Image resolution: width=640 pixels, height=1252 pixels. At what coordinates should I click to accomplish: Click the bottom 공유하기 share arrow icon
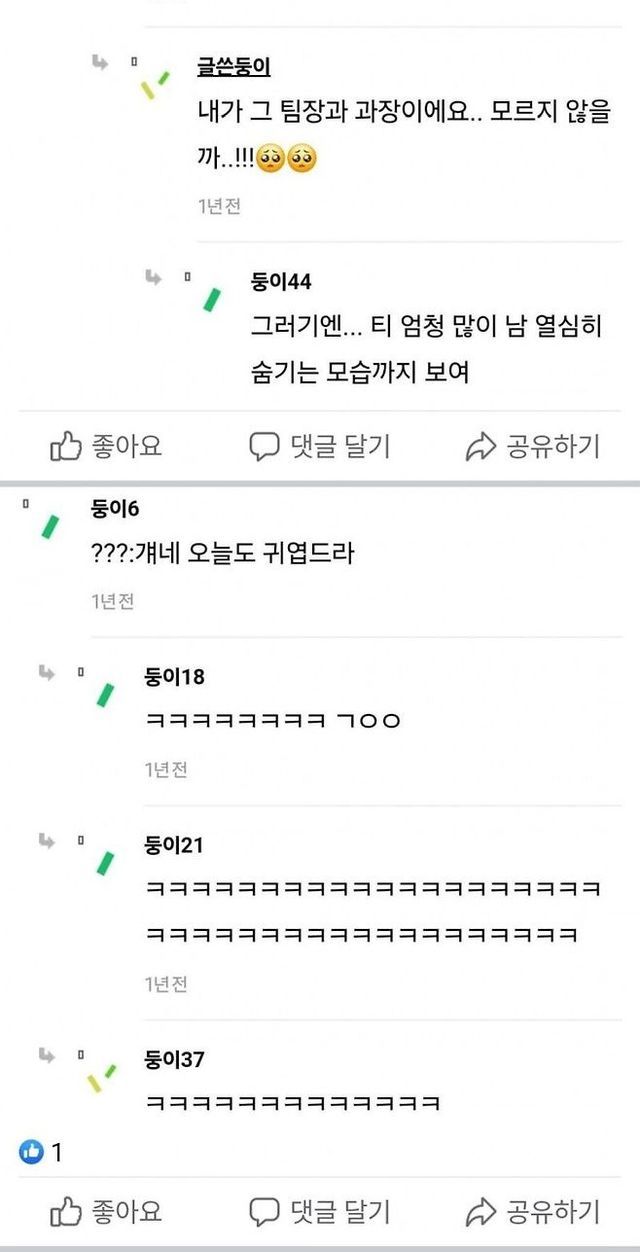click(481, 1213)
